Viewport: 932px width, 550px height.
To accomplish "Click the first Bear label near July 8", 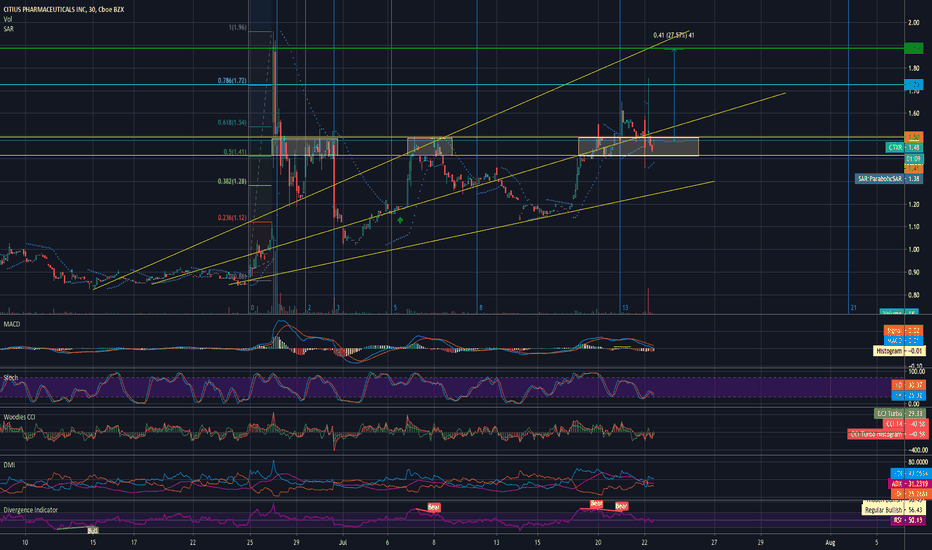I will click(434, 507).
